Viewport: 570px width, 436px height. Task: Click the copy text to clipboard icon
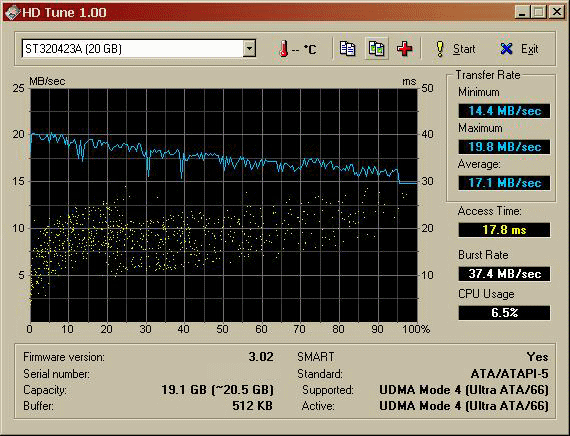coord(347,49)
